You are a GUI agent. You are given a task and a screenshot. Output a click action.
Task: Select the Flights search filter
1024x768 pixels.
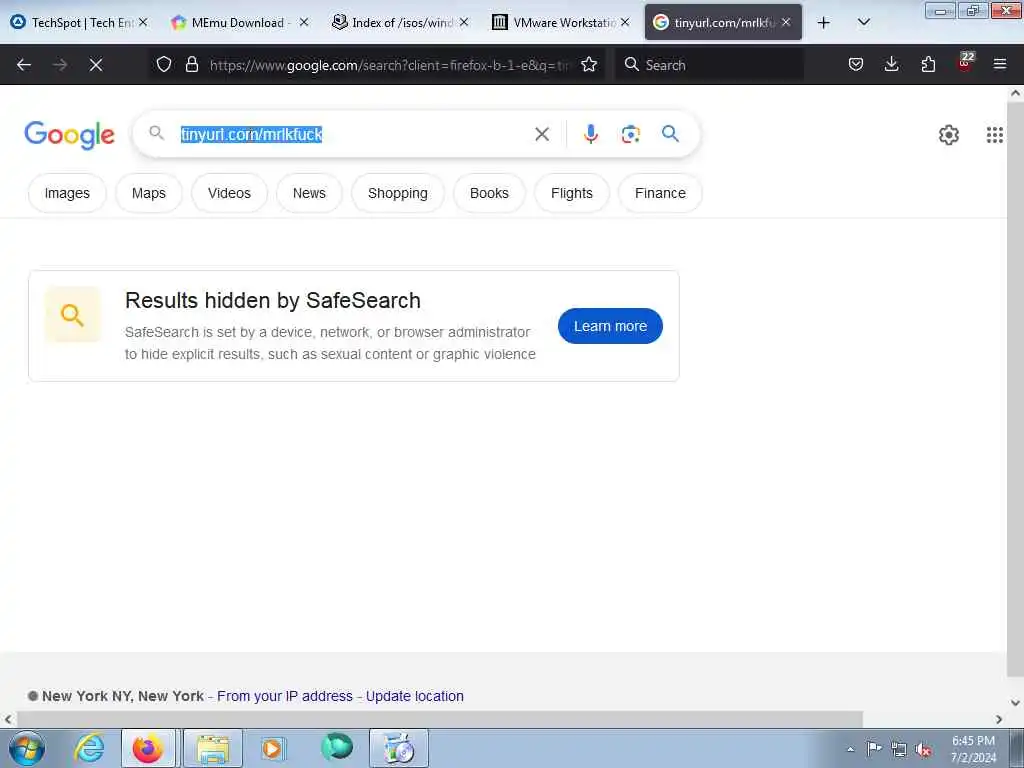tap(572, 193)
